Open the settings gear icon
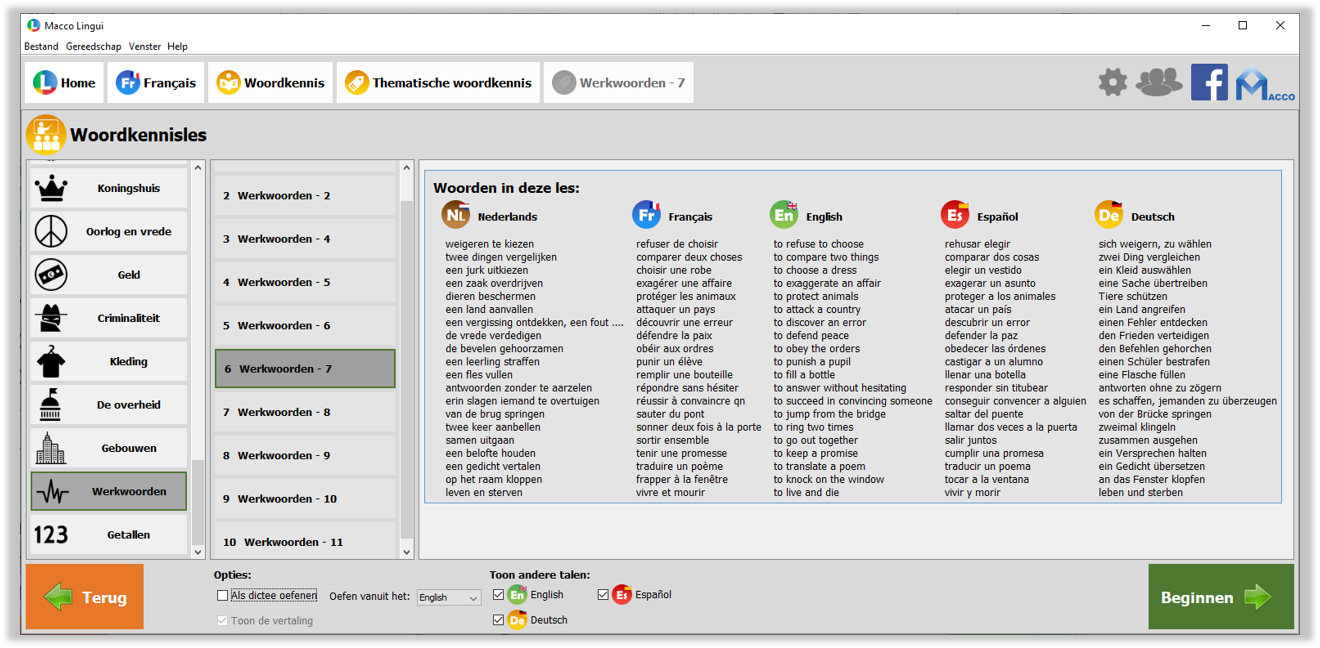The width and height of the screenshot is (1320, 648). tap(1112, 82)
